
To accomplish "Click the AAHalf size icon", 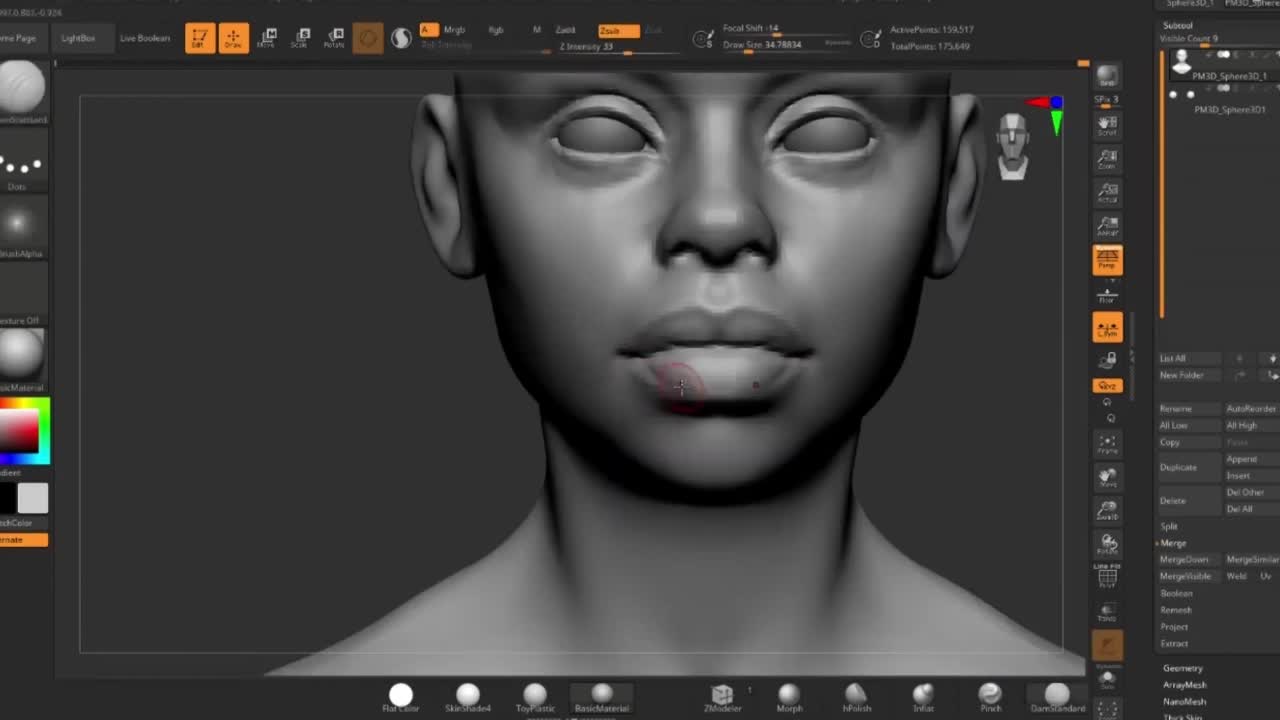I will tap(1107, 227).
